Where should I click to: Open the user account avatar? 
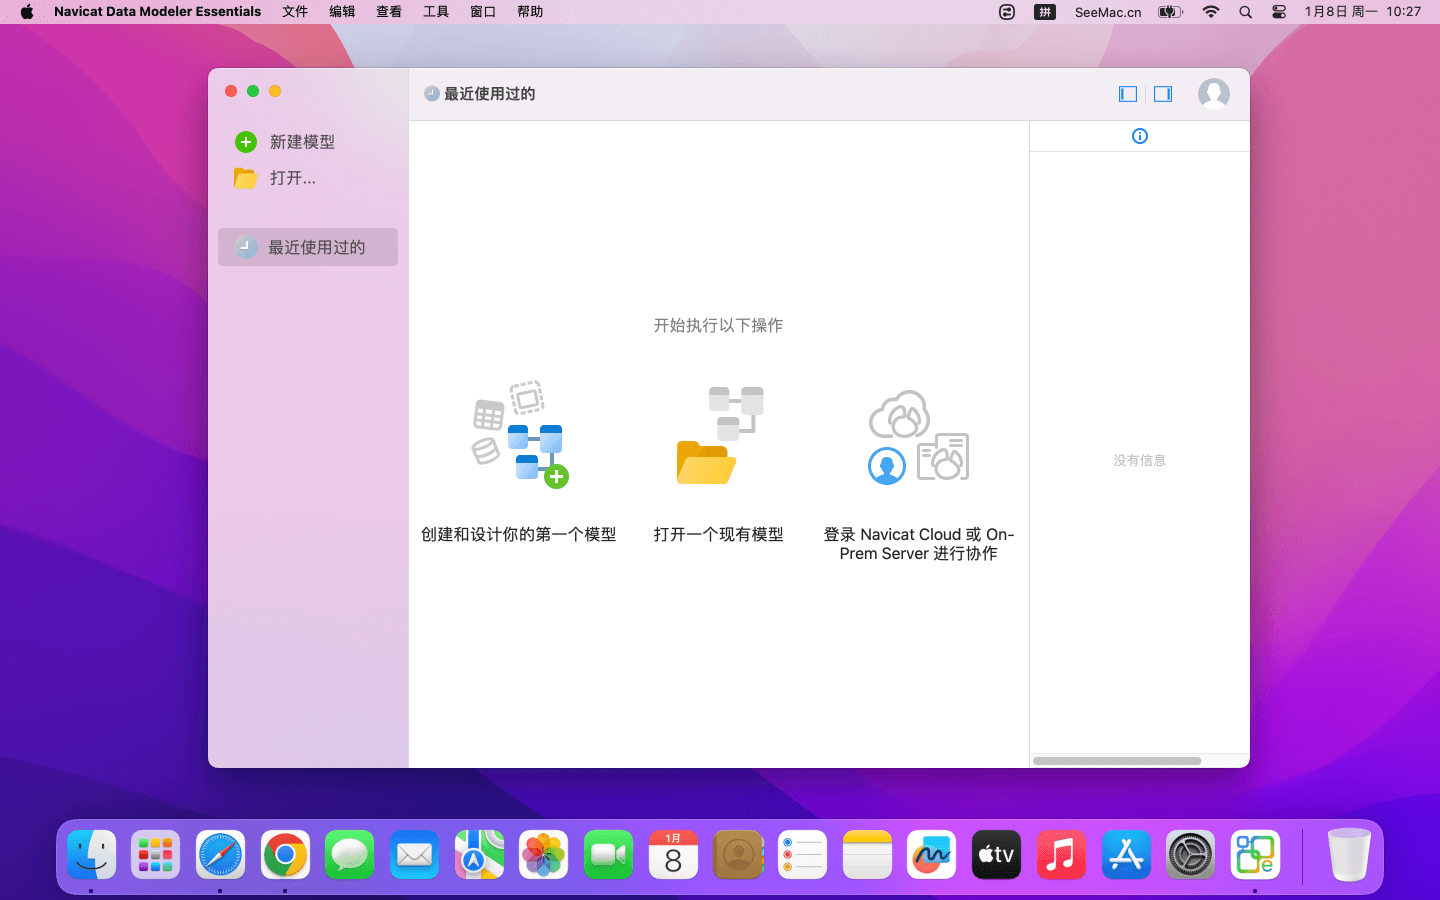click(1213, 94)
